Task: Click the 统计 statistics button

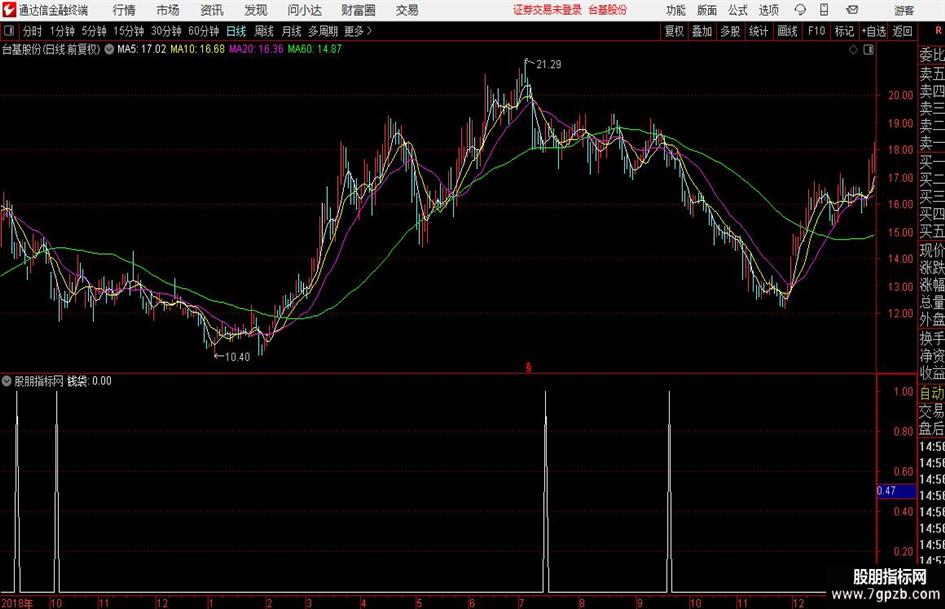Action: (758, 31)
